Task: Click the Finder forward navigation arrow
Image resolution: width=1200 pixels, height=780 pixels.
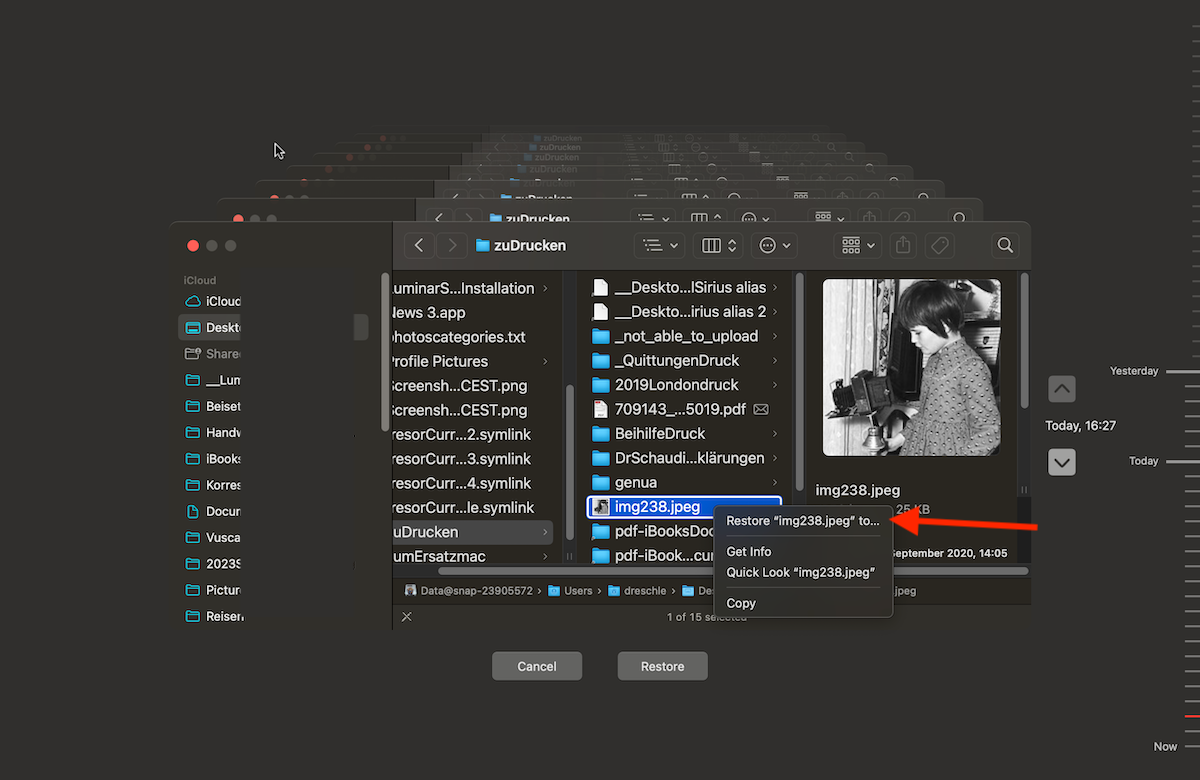Action: point(452,245)
